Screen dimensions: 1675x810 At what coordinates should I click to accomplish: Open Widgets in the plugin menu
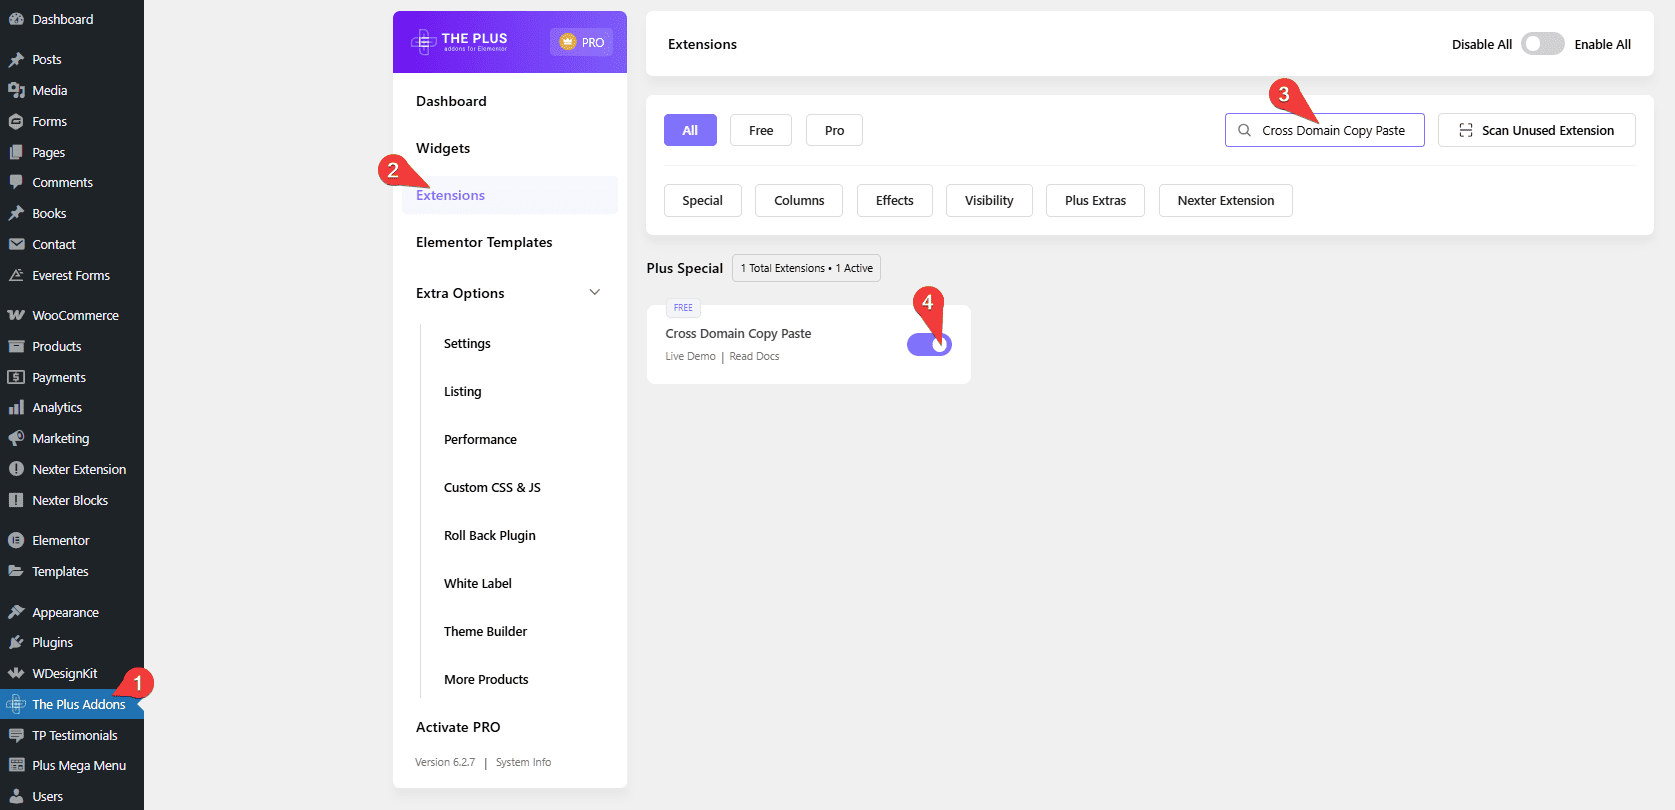click(443, 148)
